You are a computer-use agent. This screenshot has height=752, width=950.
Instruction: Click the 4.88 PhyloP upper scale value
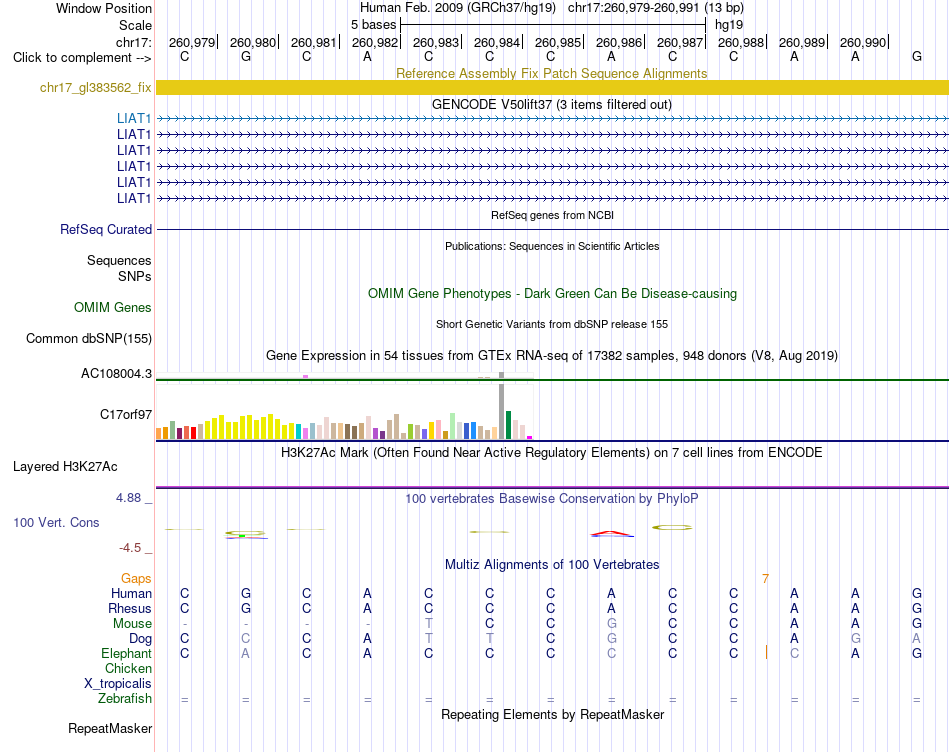click(128, 498)
